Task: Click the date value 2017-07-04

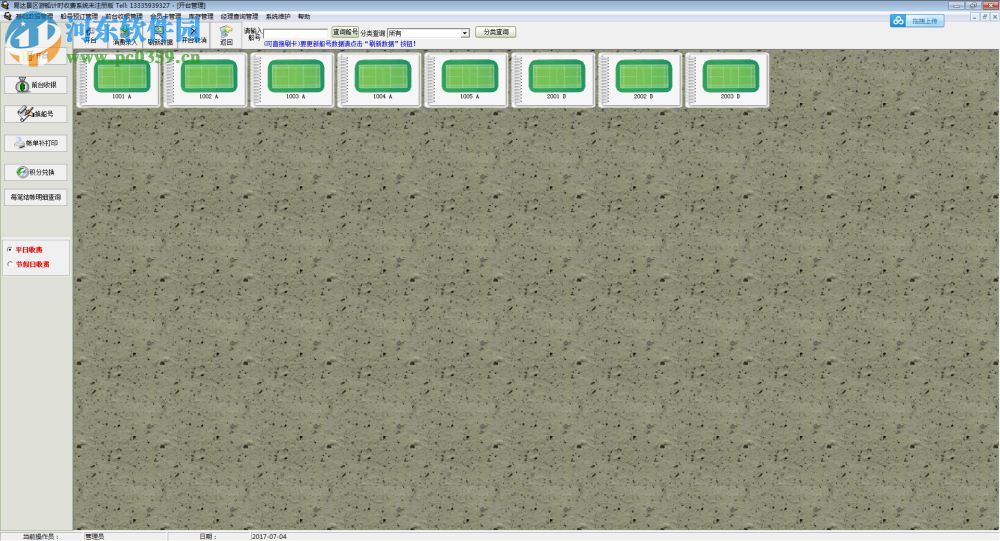Action: click(x=269, y=537)
